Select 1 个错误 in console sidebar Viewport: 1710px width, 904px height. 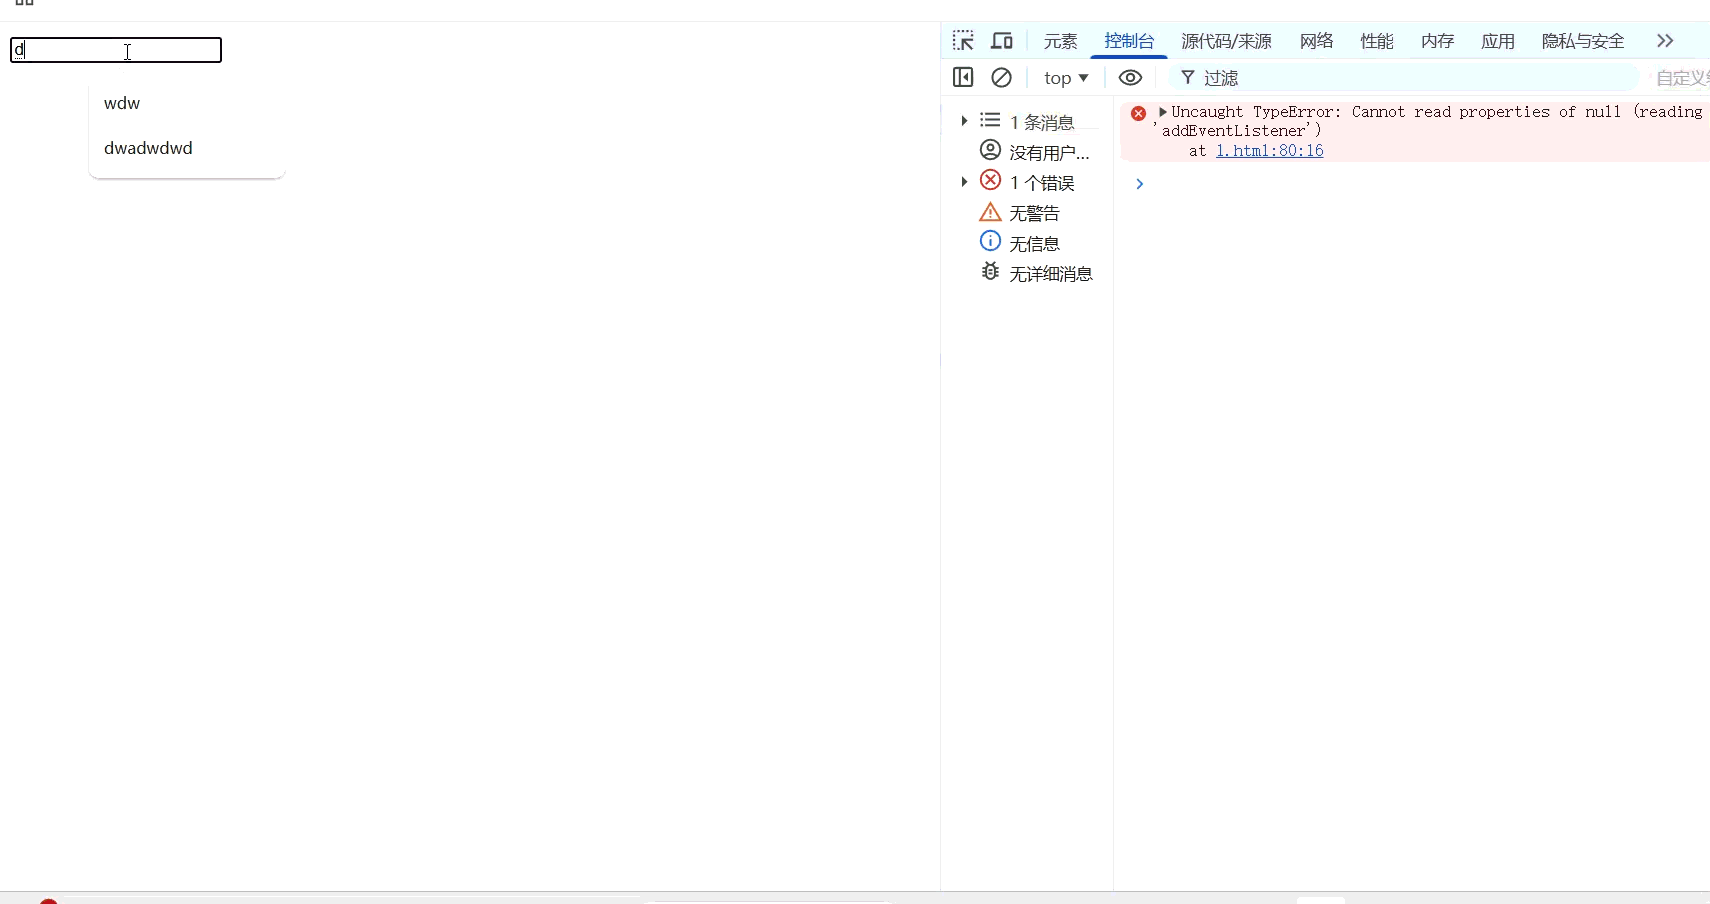[1041, 183]
